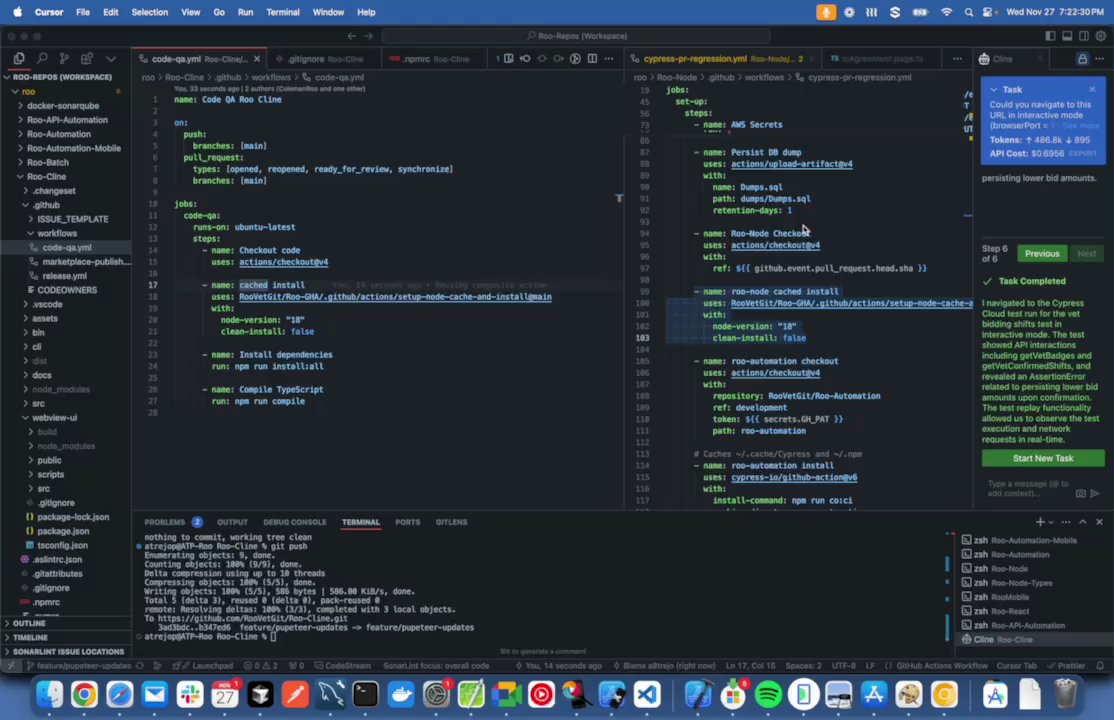Open the Source Control view icon
Screen dimensions: 1114x720
tap(64, 59)
